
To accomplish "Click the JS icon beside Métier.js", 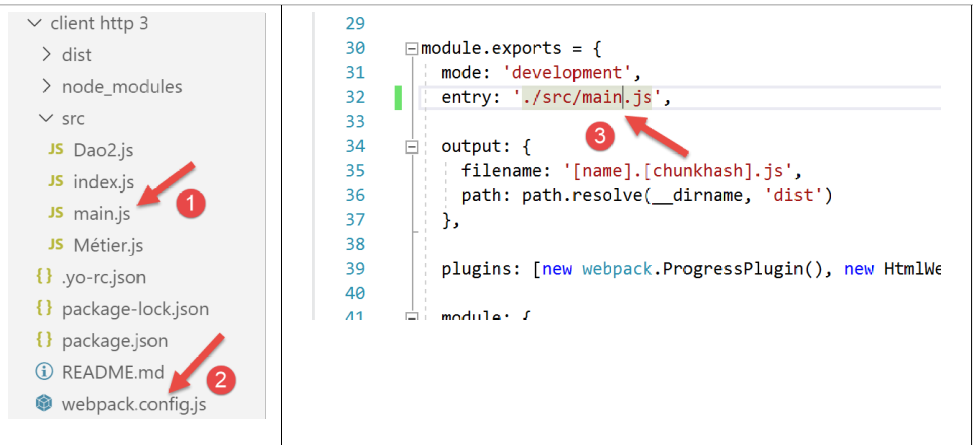I will click(55, 245).
